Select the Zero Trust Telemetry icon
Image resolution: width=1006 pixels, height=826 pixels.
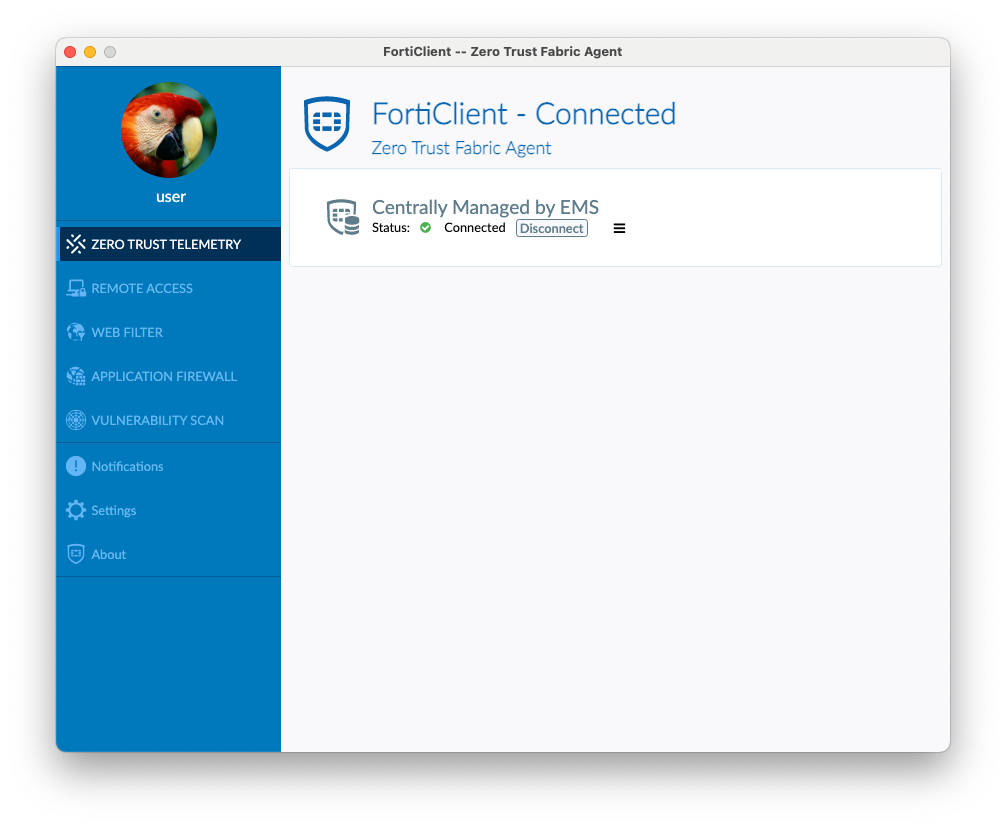[76, 244]
